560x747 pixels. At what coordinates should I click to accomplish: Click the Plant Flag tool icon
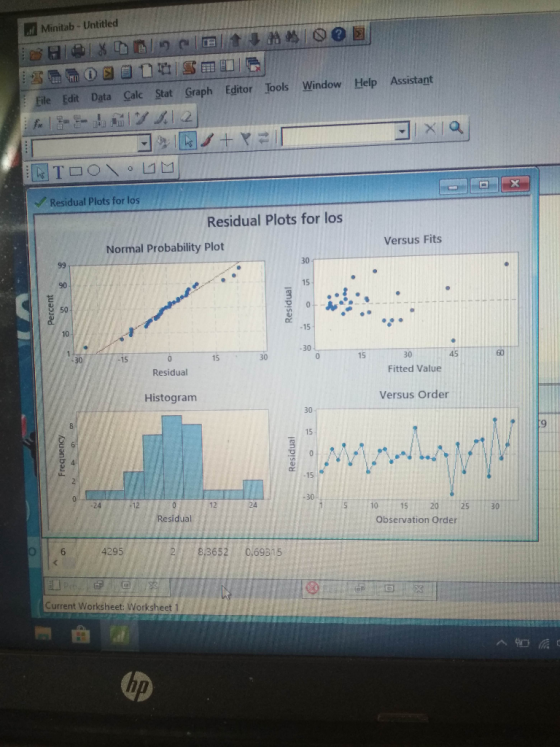[x=245, y=138]
